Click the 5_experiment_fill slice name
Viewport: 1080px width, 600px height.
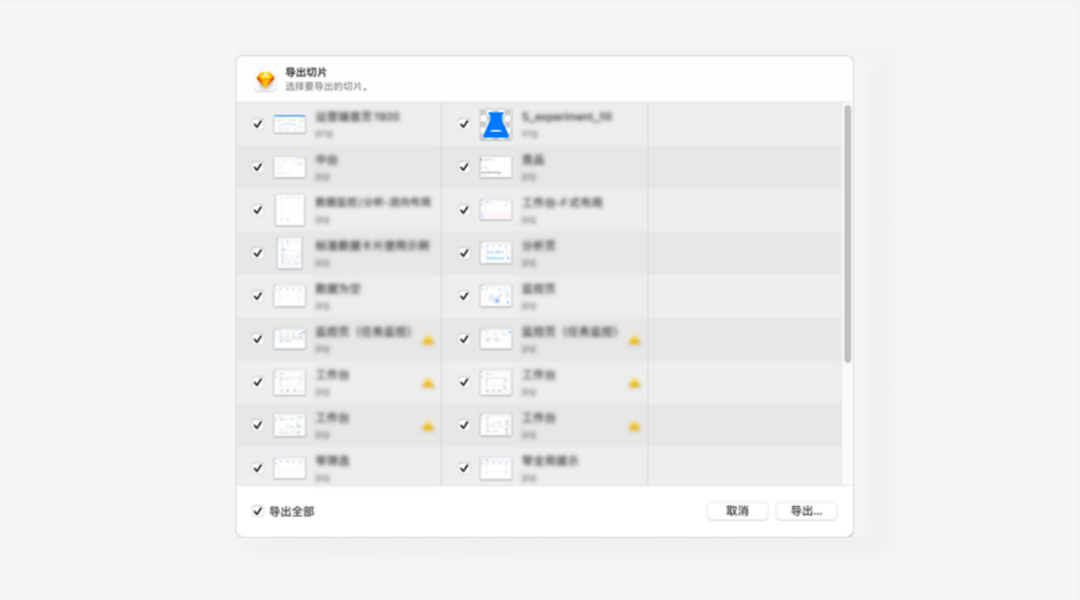point(567,117)
